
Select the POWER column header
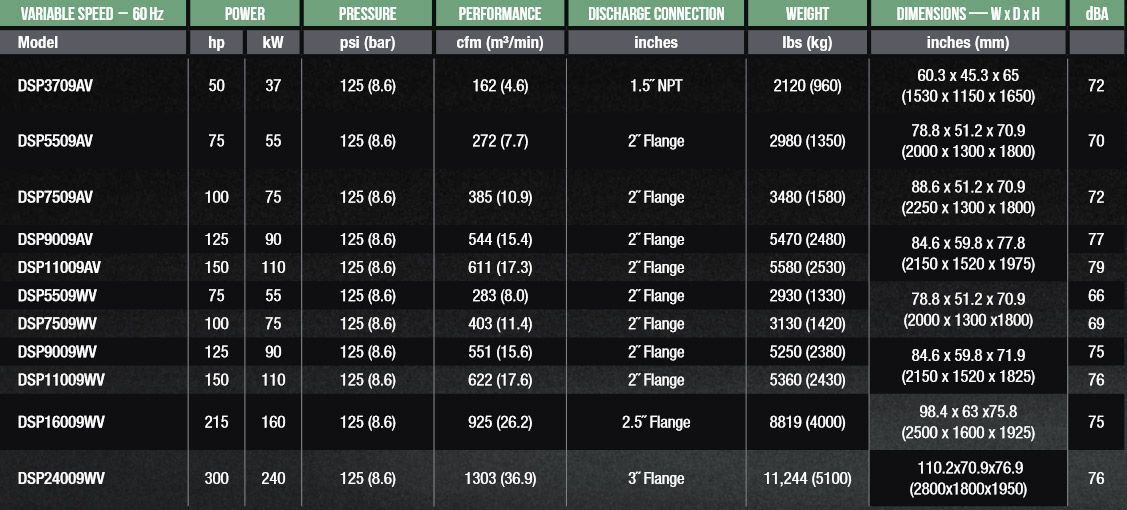244,15
